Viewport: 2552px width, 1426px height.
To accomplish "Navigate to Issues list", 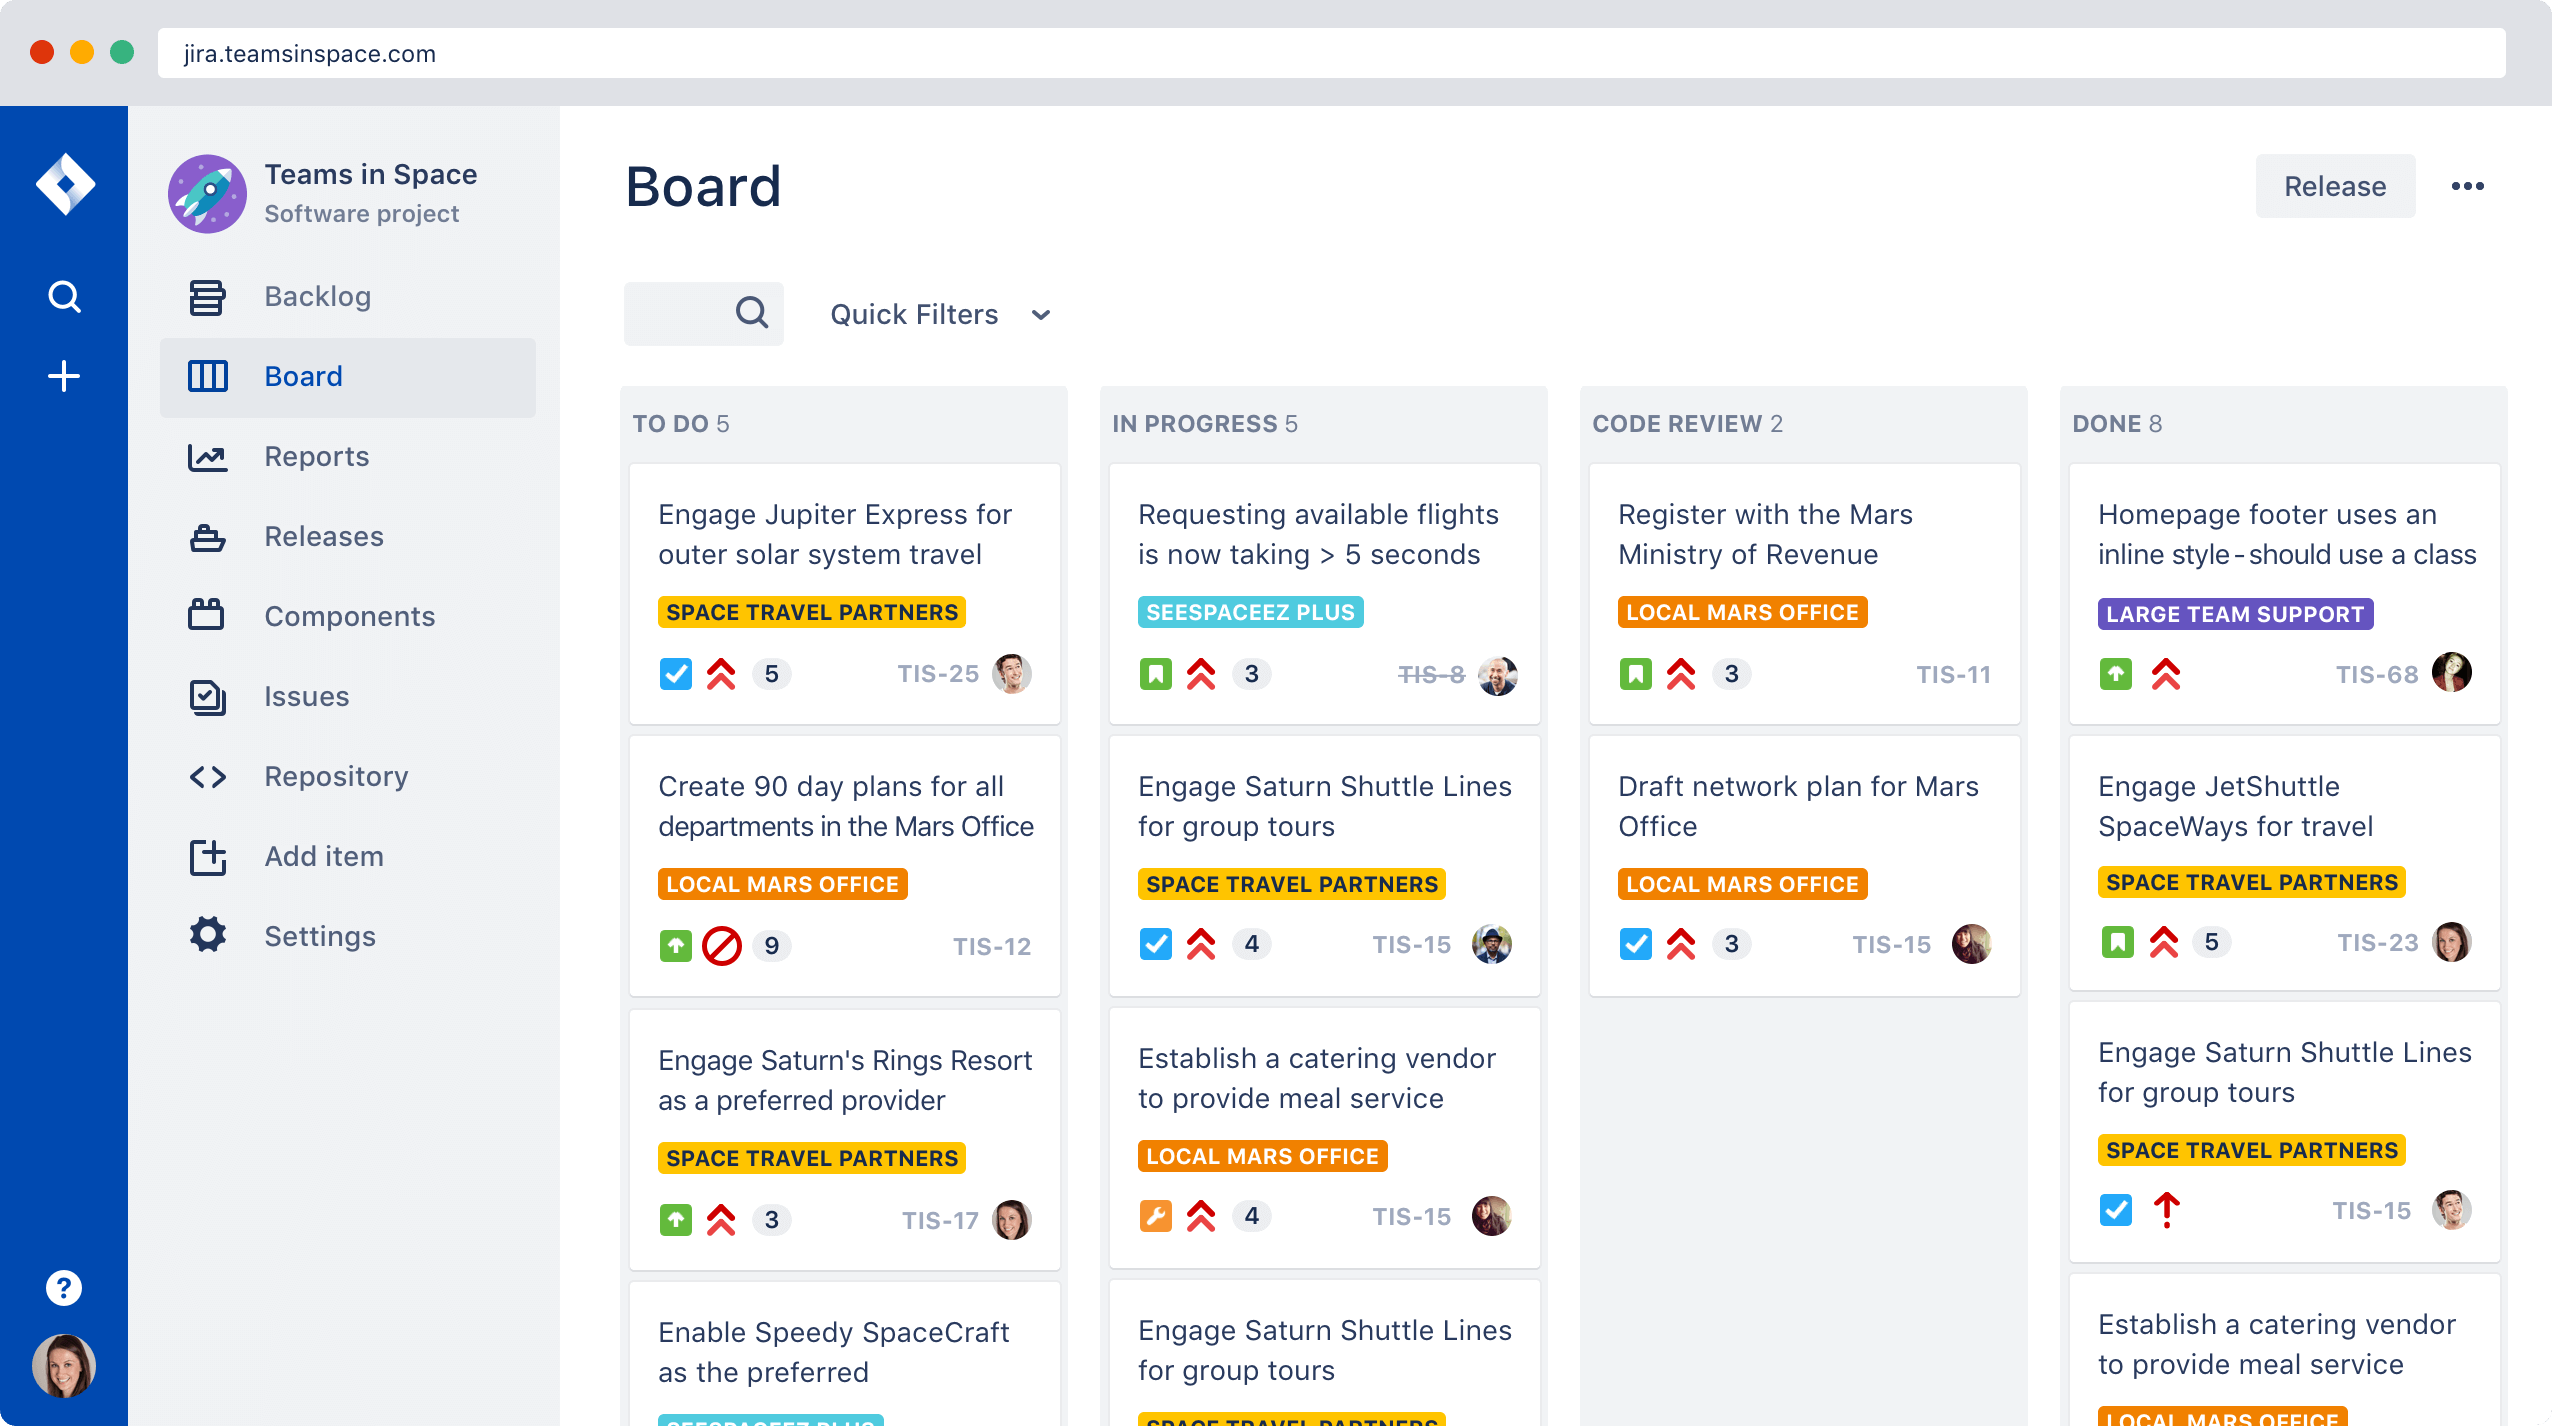I will pyautogui.click(x=305, y=695).
